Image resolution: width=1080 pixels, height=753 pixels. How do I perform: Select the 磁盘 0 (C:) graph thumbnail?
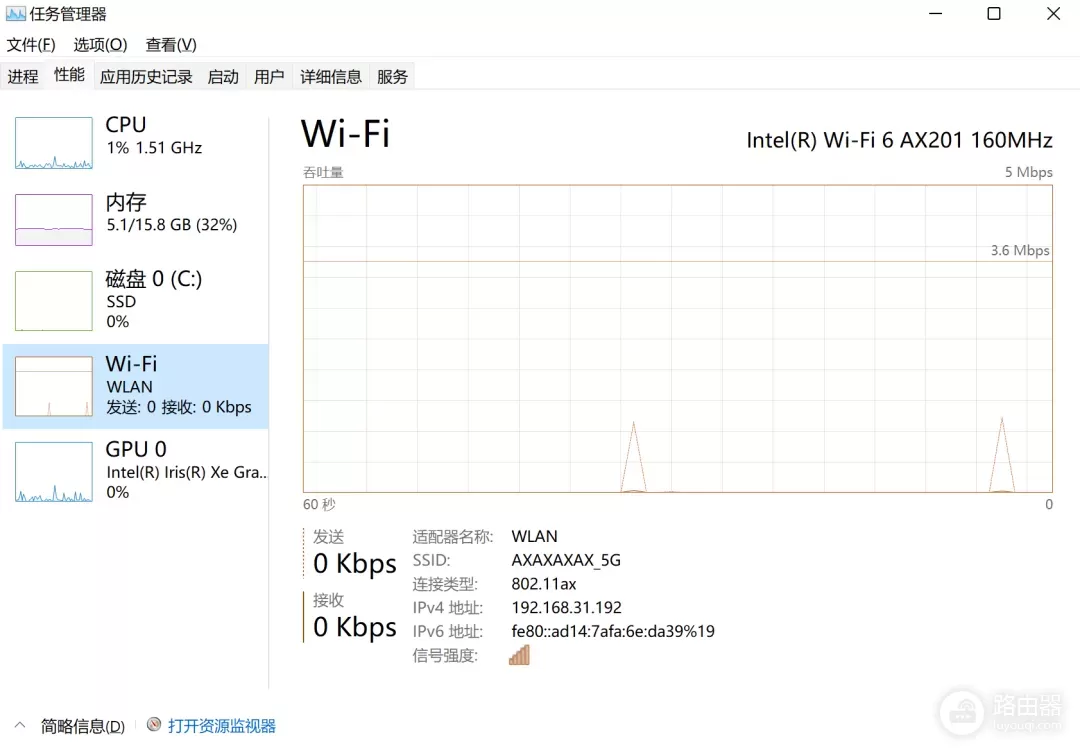54,300
